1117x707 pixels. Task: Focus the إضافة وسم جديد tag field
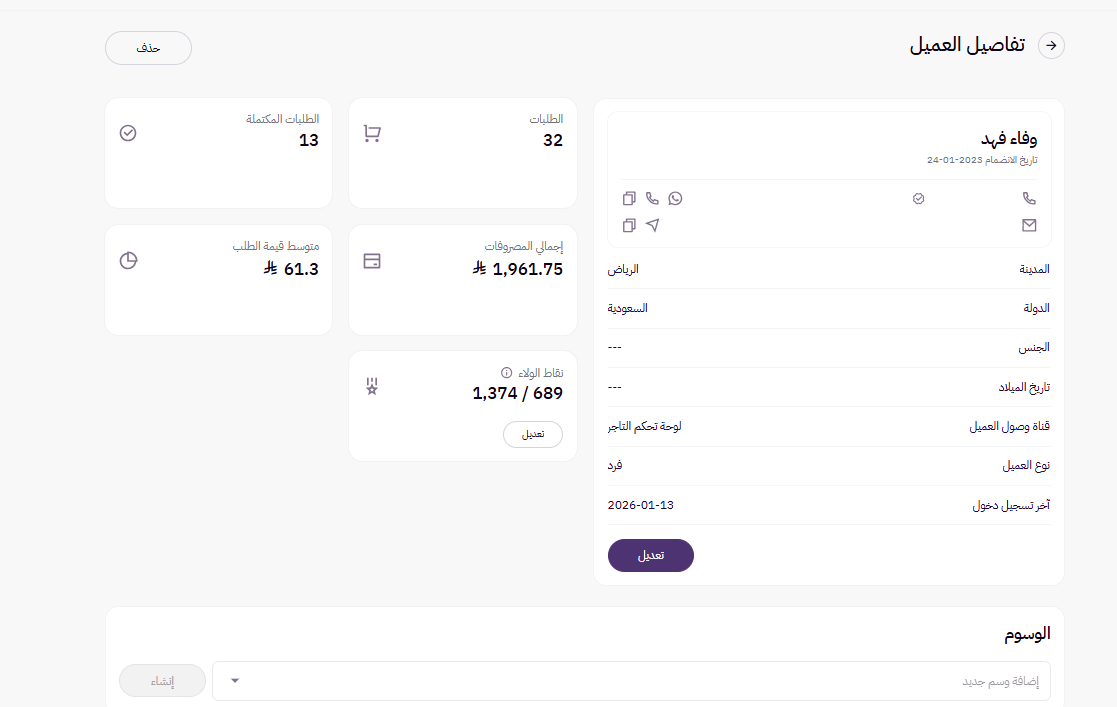point(640,681)
